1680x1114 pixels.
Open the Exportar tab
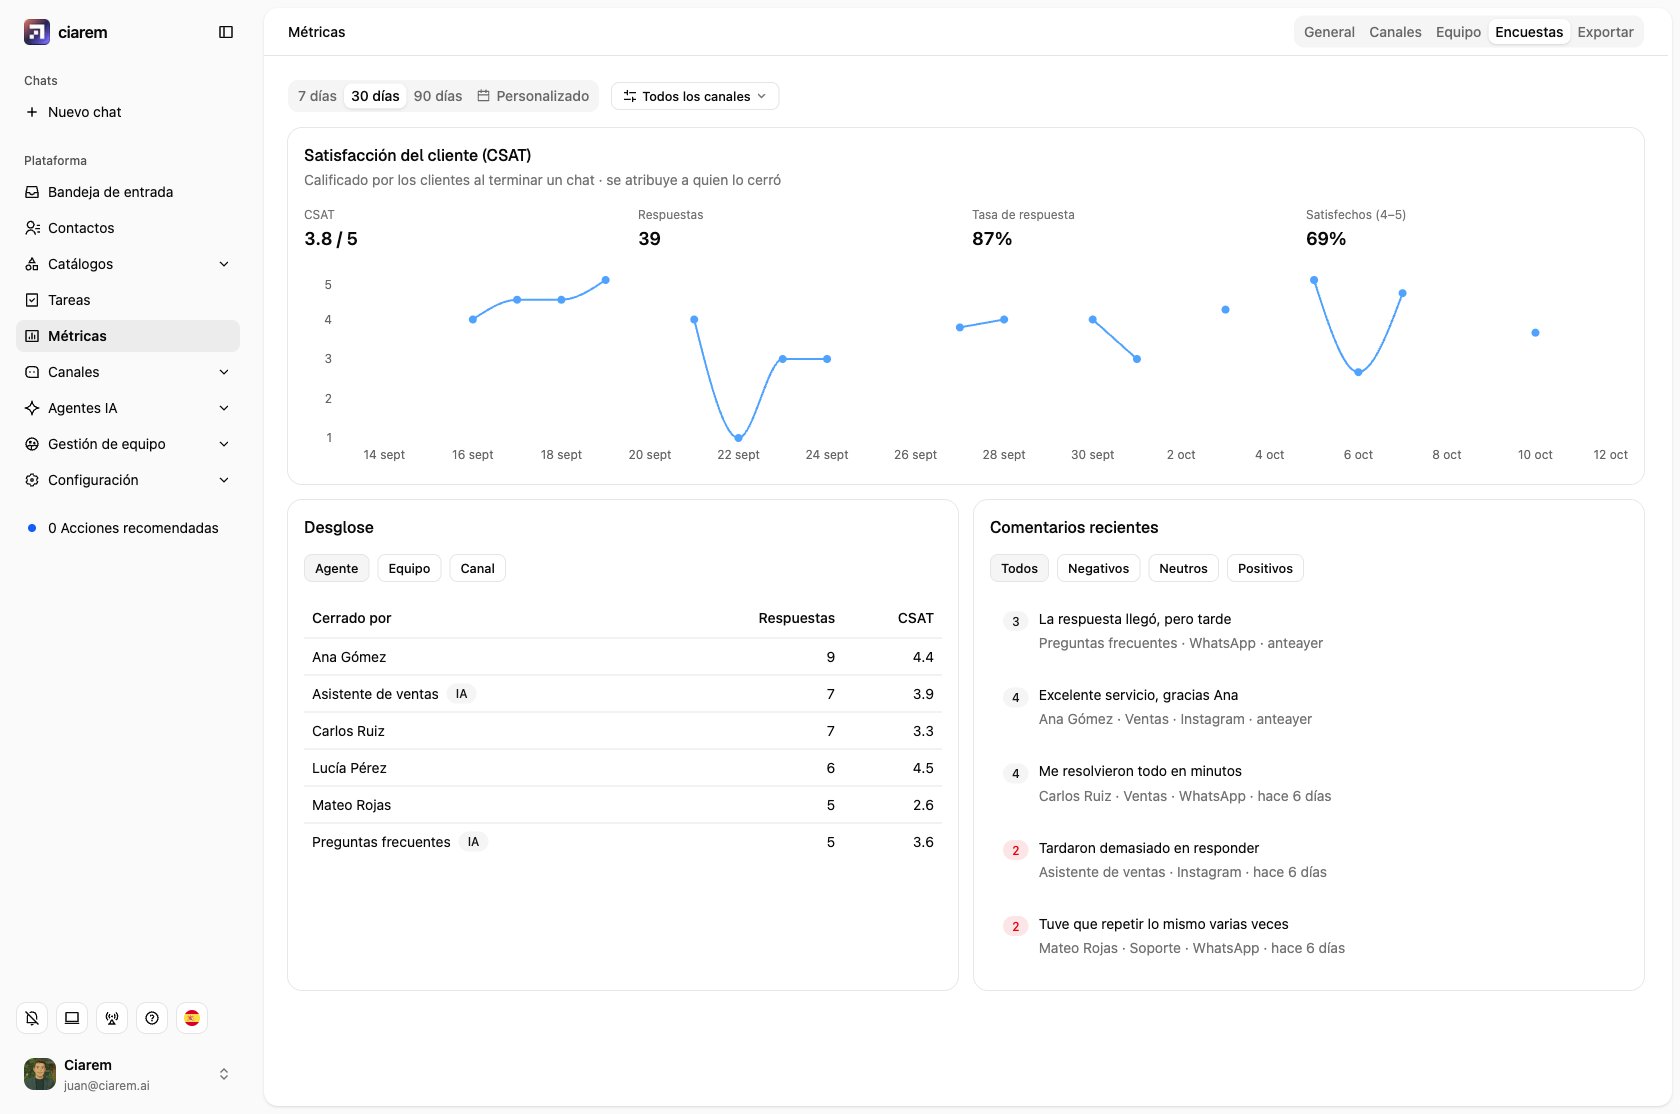1605,32
